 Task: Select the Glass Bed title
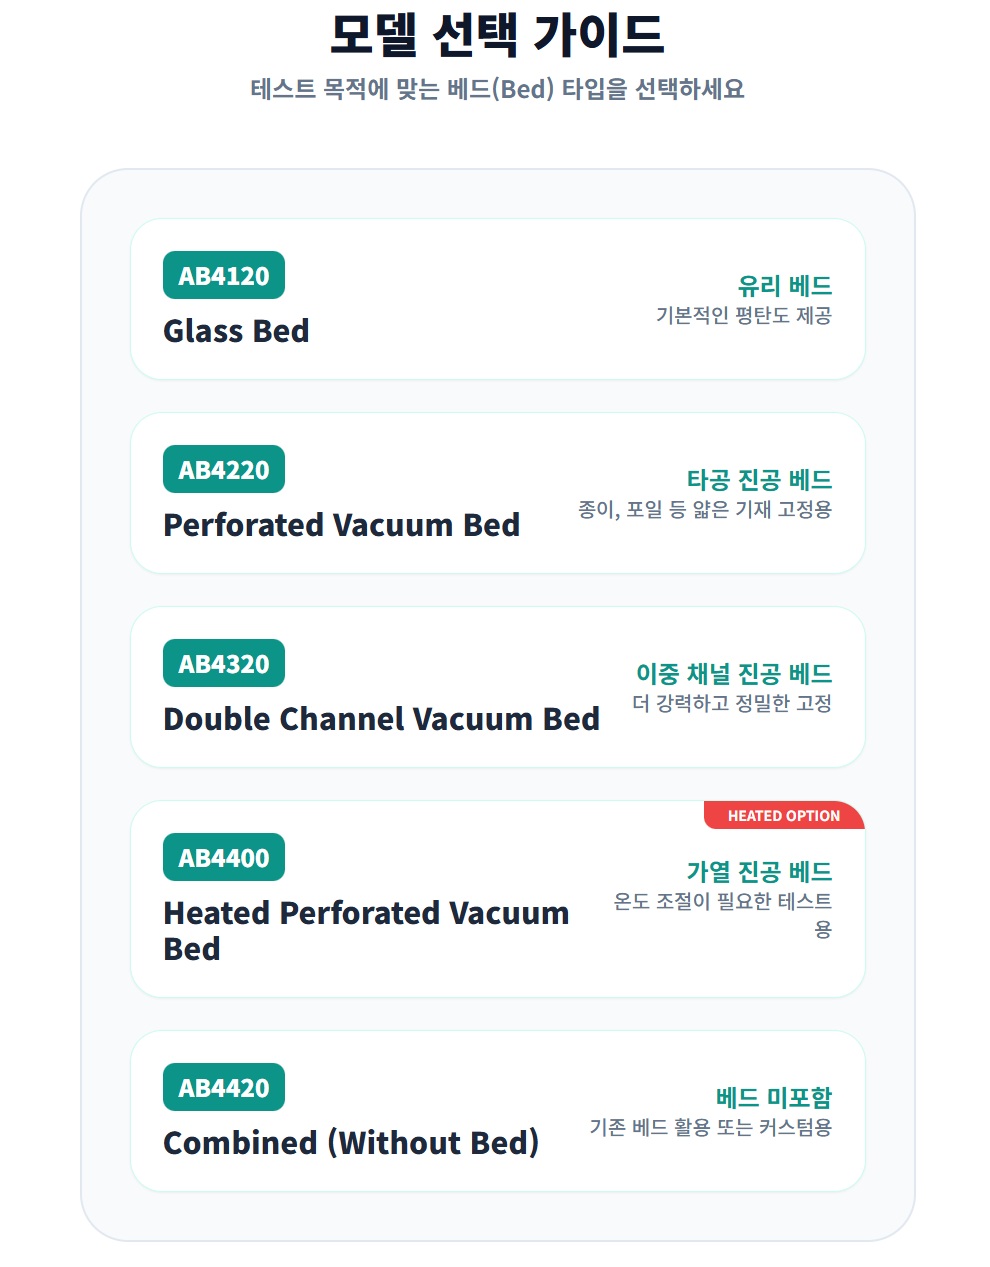[236, 331]
